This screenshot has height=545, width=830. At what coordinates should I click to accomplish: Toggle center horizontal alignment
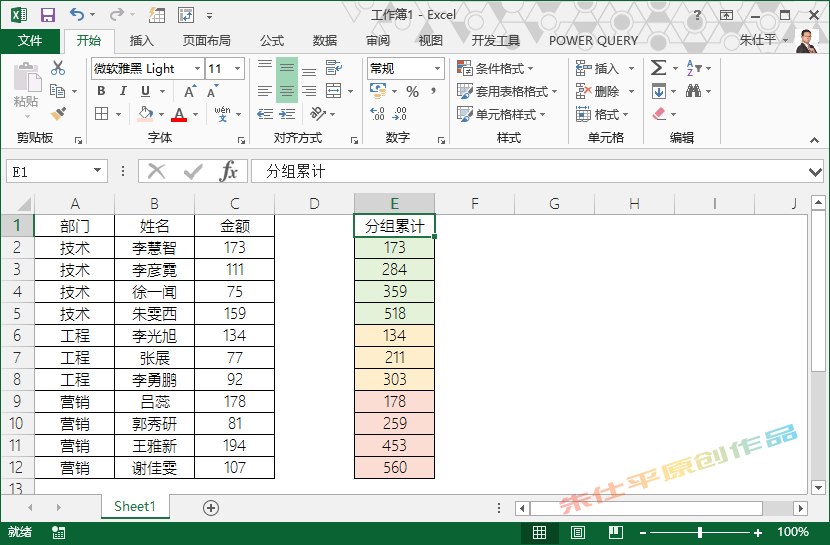(x=287, y=91)
